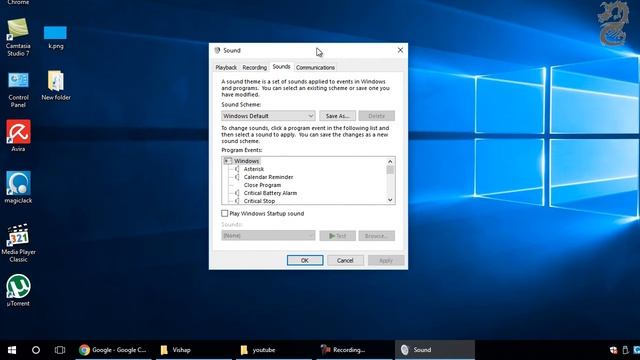Open Control Panel desktop icon
This screenshot has height=360, width=640.
point(18,89)
